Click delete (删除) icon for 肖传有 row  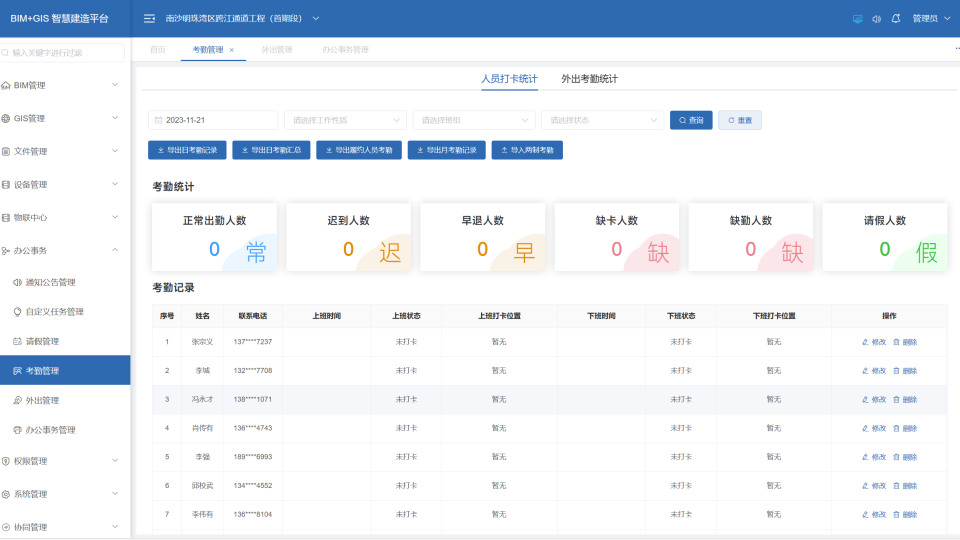(x=896, y=428)
